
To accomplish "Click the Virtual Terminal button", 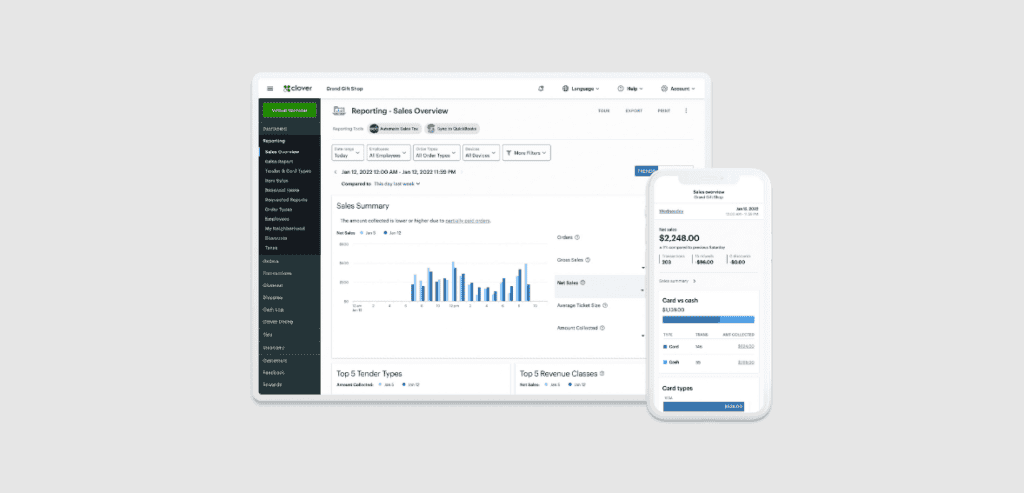I will click(x=289, y=110).
